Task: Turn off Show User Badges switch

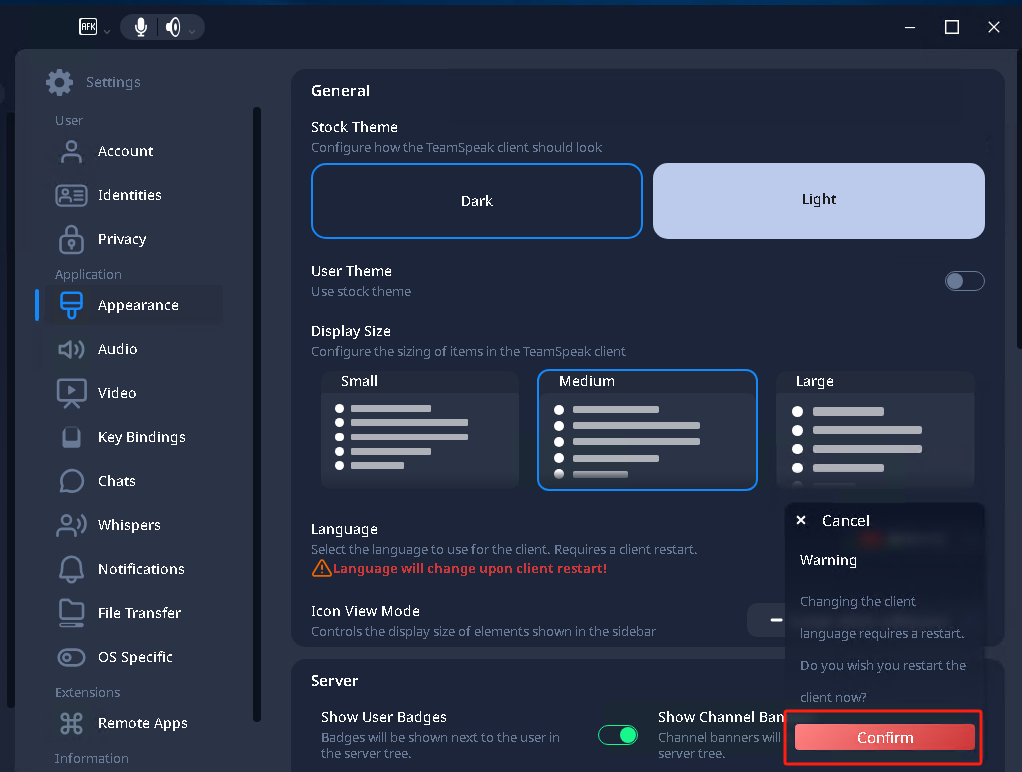Action: 617,736
